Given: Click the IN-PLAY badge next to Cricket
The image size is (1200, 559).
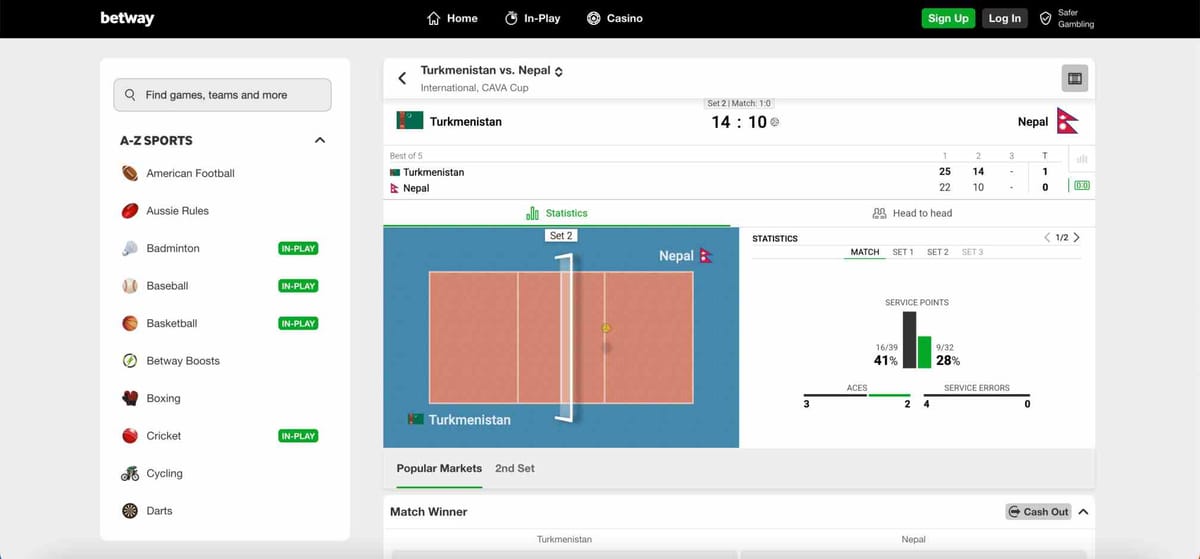Looking at the screenshot, I should pyautogui.click(x=298, y=436).
